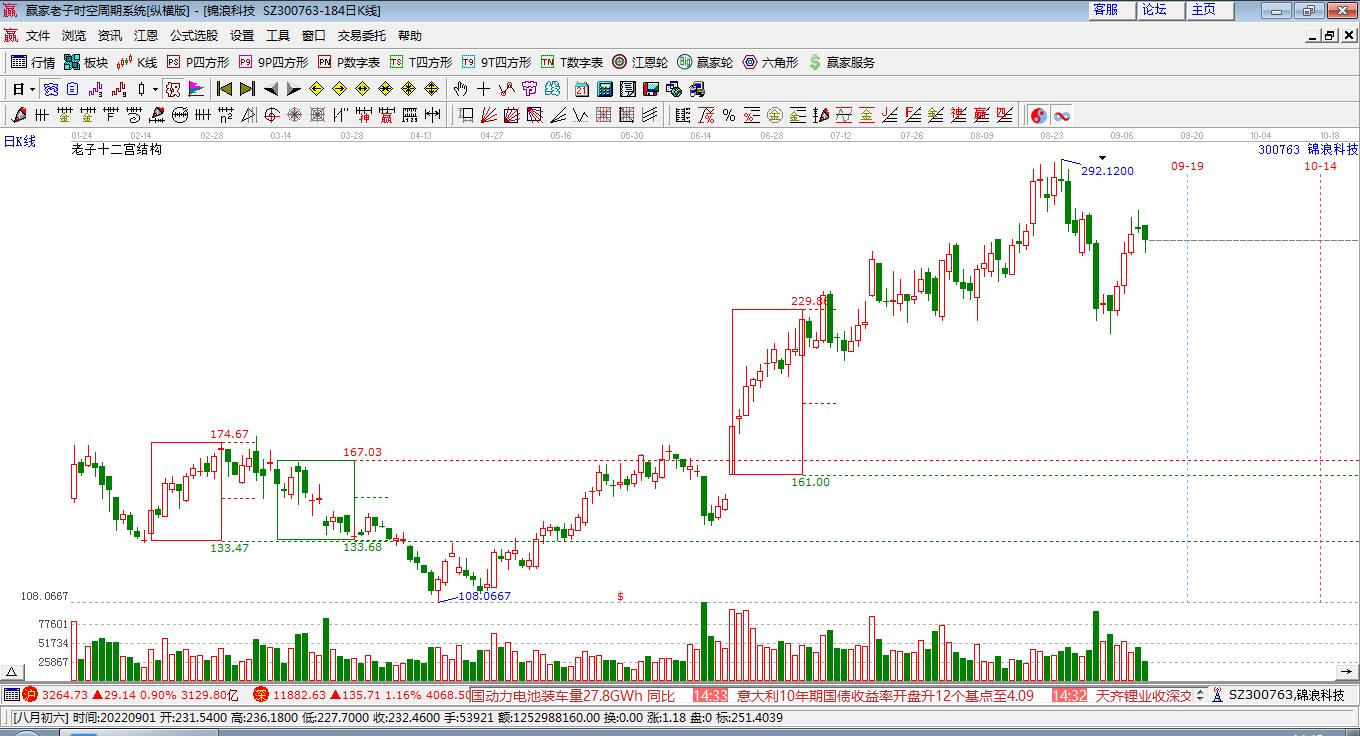Click the 10-14 date marker

pyautogui.click(x=1320, y=166)
